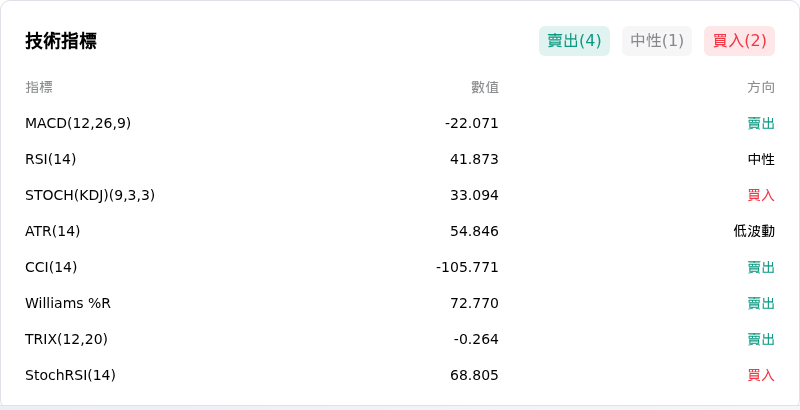Click the 買入 signal for StochRSI
The height and width of the screenshot is (410, 800).
[761, 375]
